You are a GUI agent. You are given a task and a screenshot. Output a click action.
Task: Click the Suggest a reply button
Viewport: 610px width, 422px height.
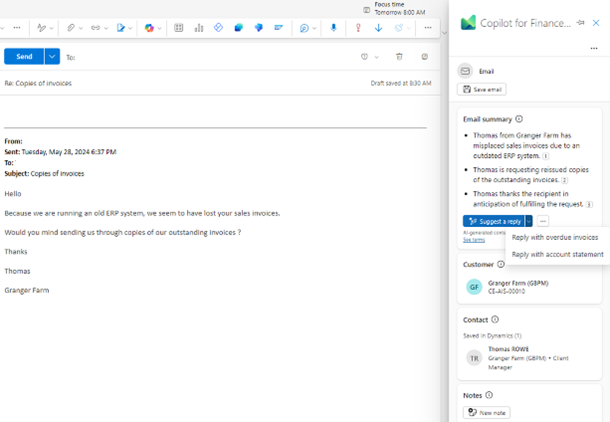click(x=493, y=221)
